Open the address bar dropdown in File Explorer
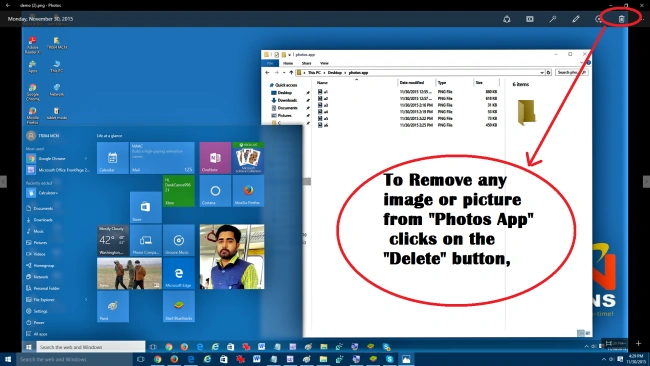Screen dimensions: 650x366 click(x=541, y=73)
